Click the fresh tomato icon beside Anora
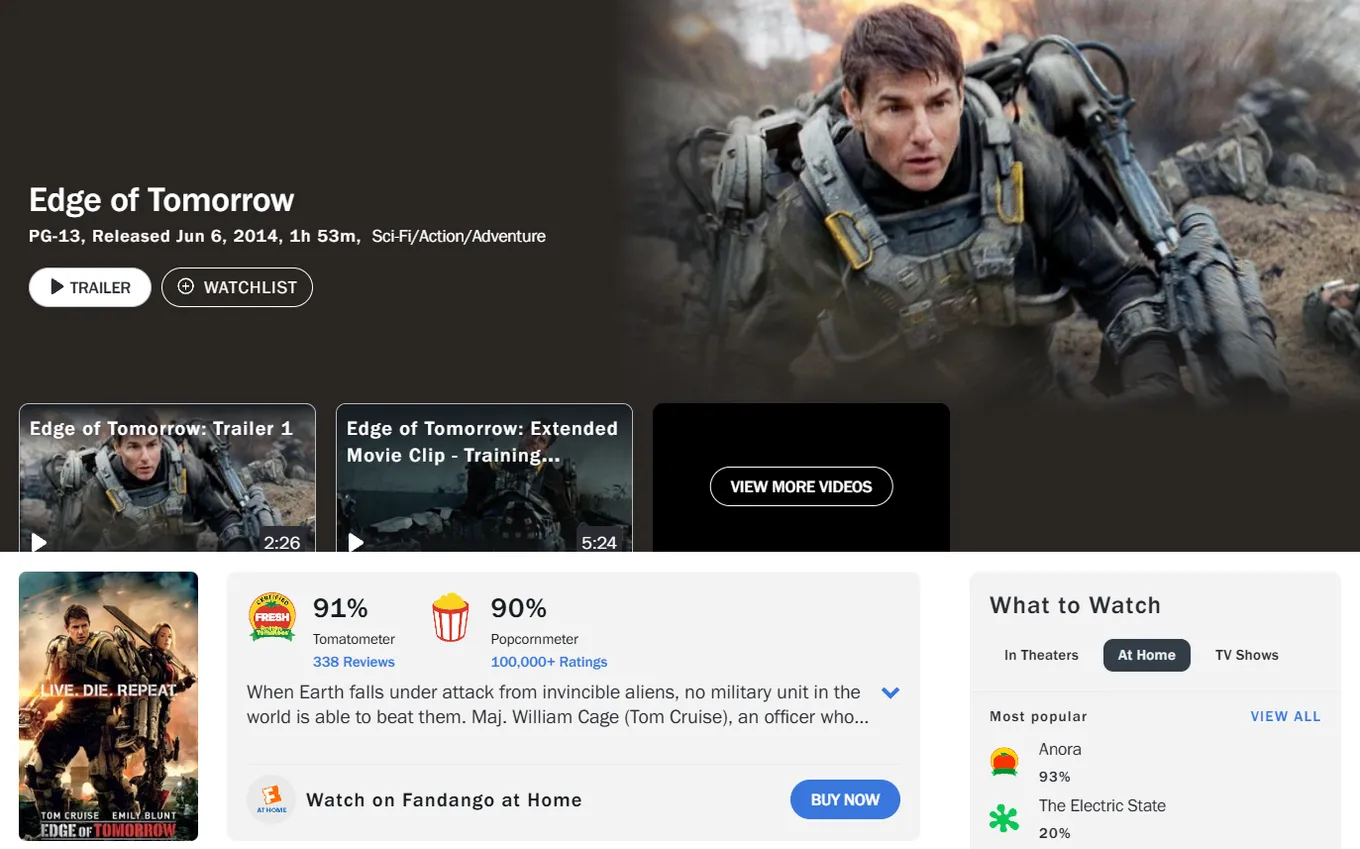Viewport: 1360px width, 849px height. [1004, 762]
